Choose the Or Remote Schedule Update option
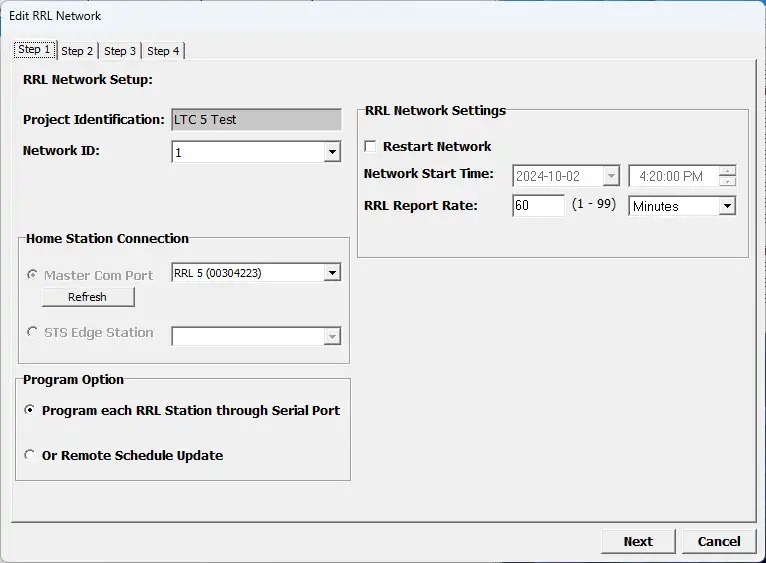 tap(31, 455)
